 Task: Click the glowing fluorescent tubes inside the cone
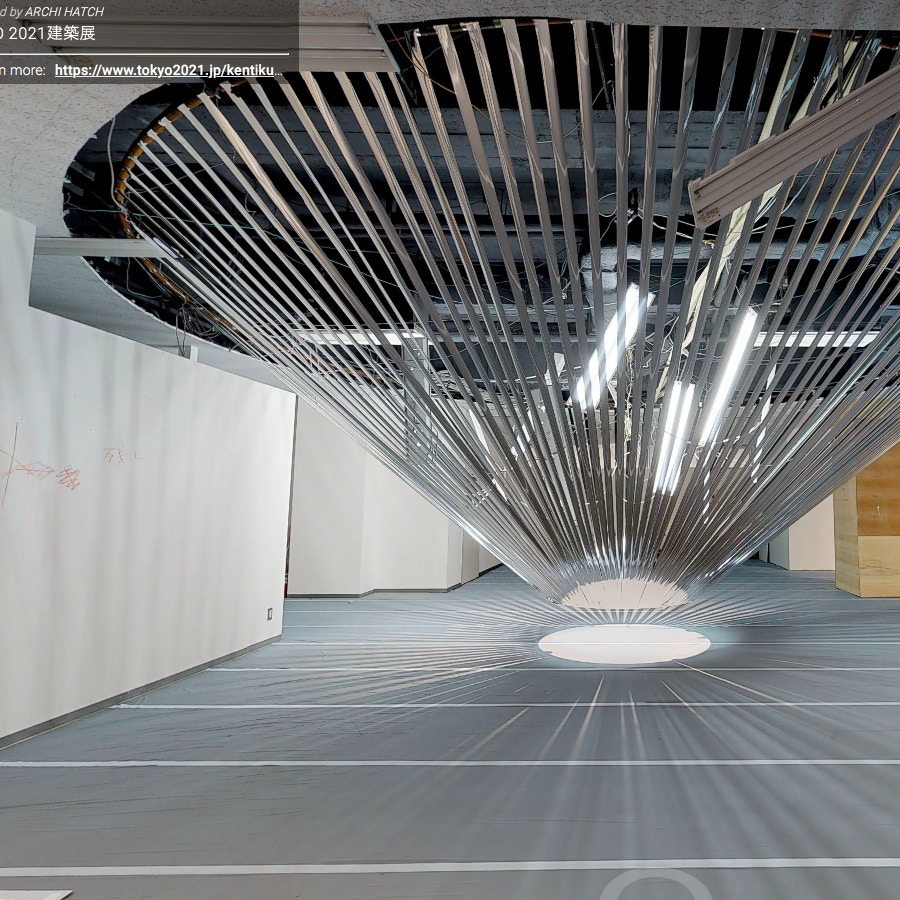(x=610, y=345)
